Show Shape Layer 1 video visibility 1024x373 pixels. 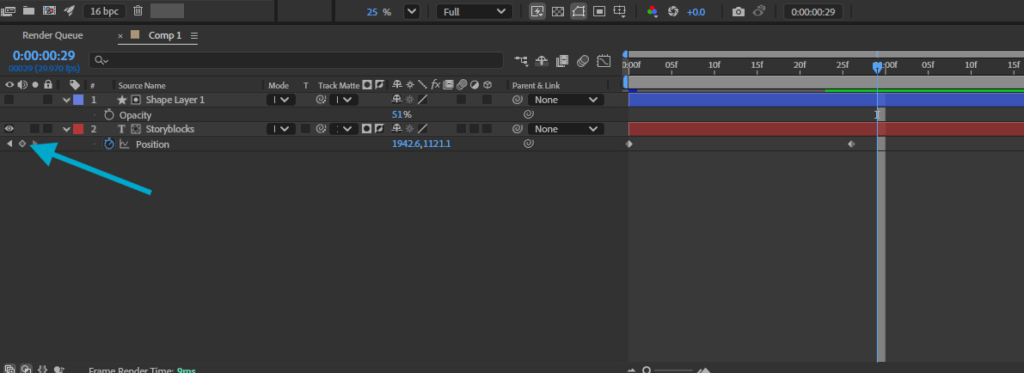[x=9, y=100]
